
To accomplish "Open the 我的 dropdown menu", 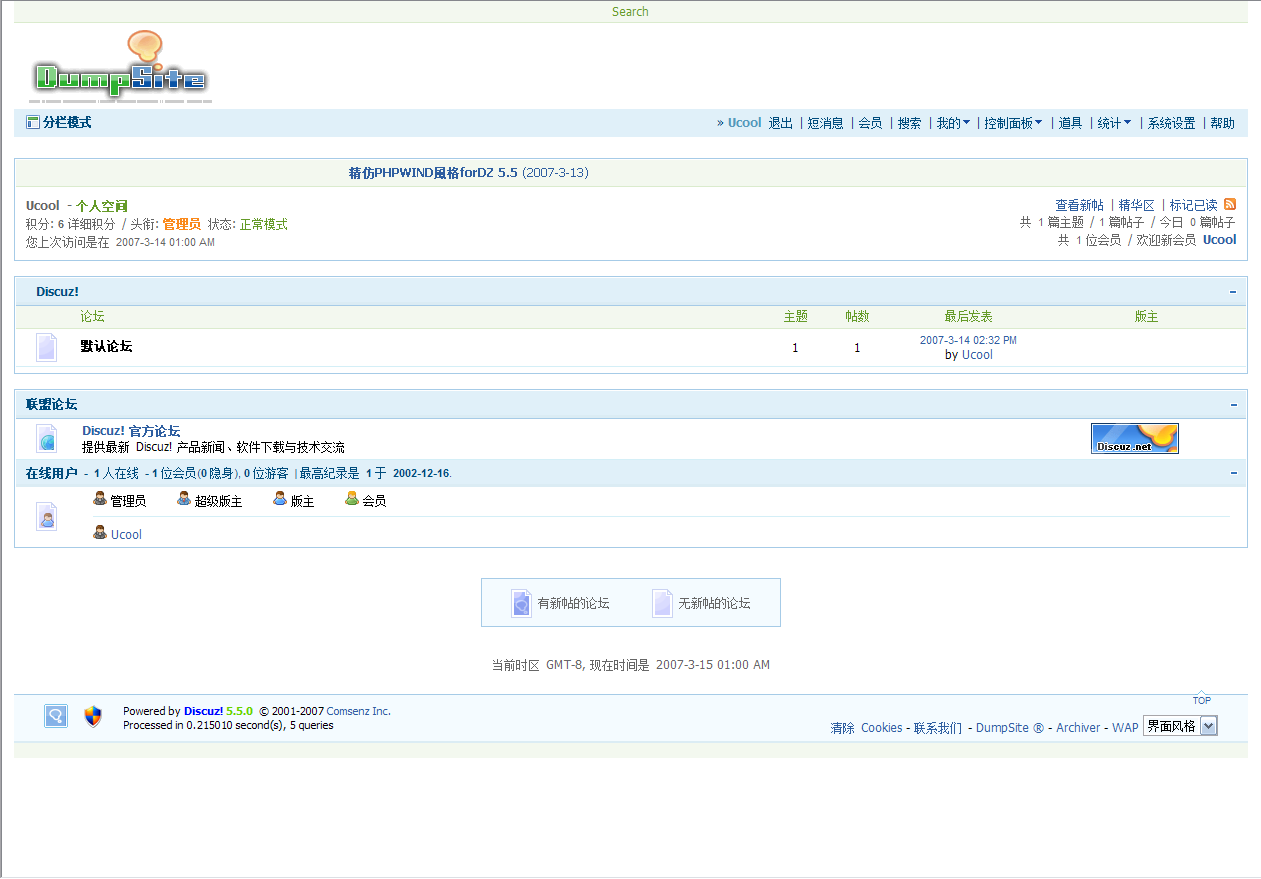I will click(x=953, y=123).
